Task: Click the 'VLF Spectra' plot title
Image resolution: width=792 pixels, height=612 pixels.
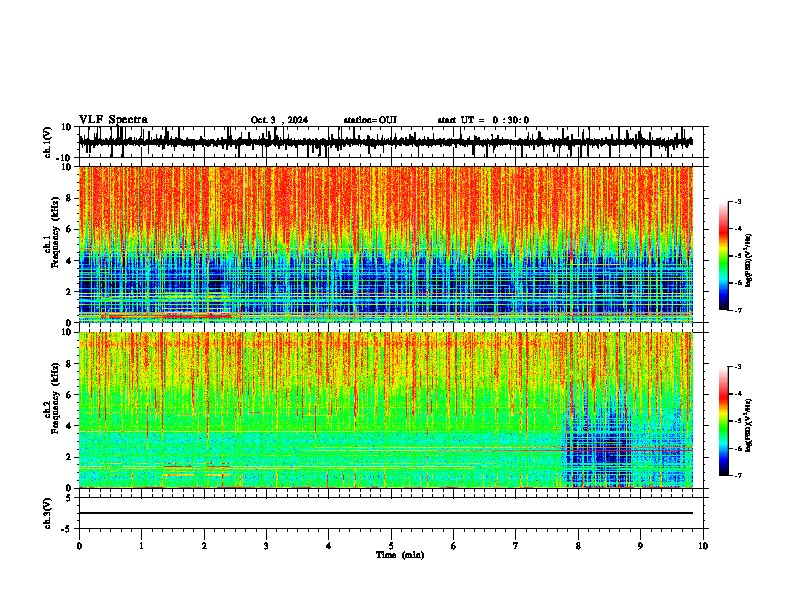Action: click(113, 120)
